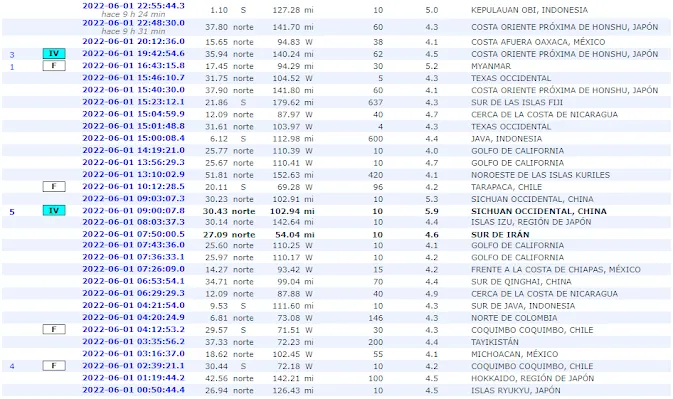Select the FRENTE A LA COSTA DE CHIAPAS text

[537, 269]
